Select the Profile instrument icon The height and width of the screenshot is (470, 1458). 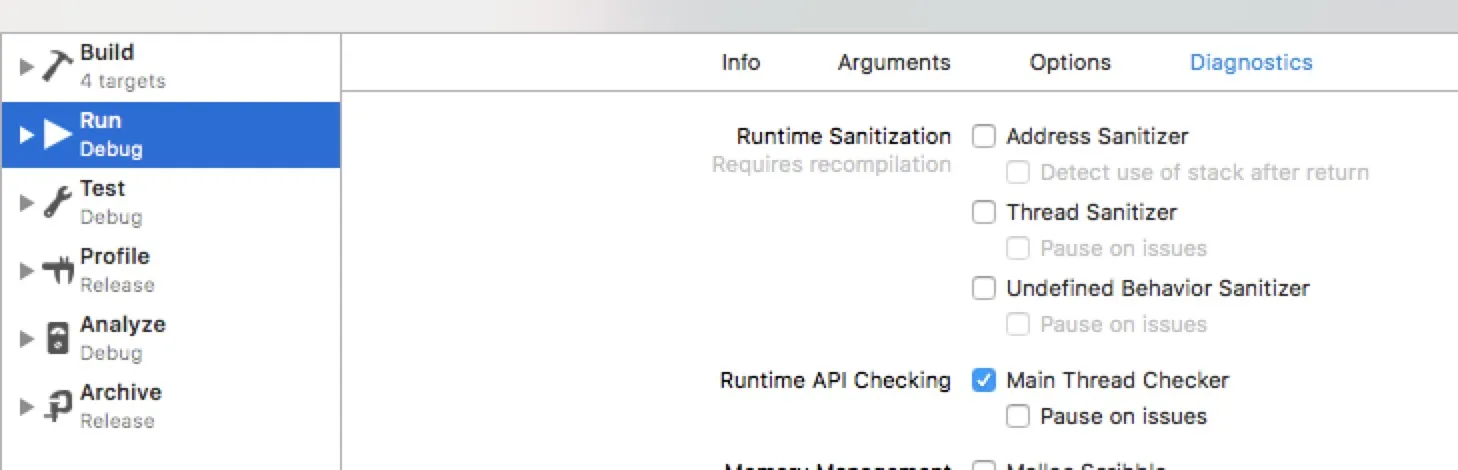click(x=57, y=270)
